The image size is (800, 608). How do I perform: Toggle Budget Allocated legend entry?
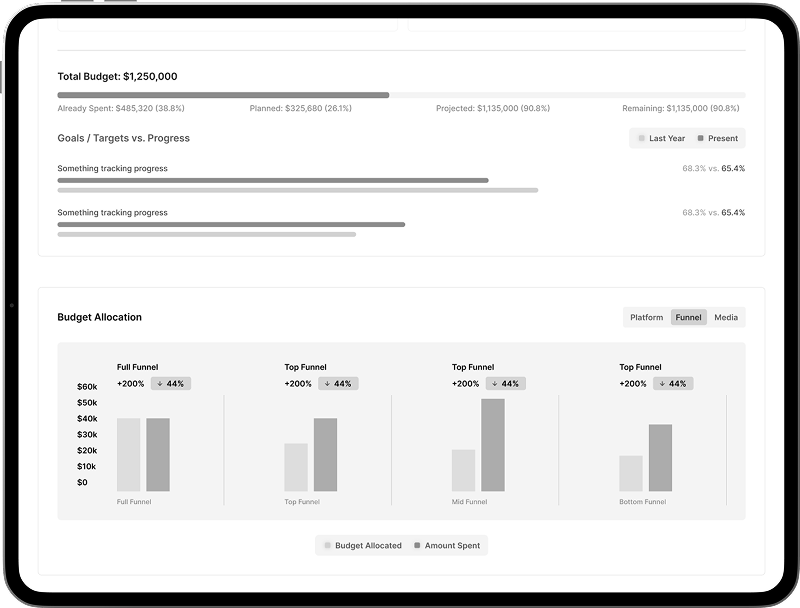363,545
